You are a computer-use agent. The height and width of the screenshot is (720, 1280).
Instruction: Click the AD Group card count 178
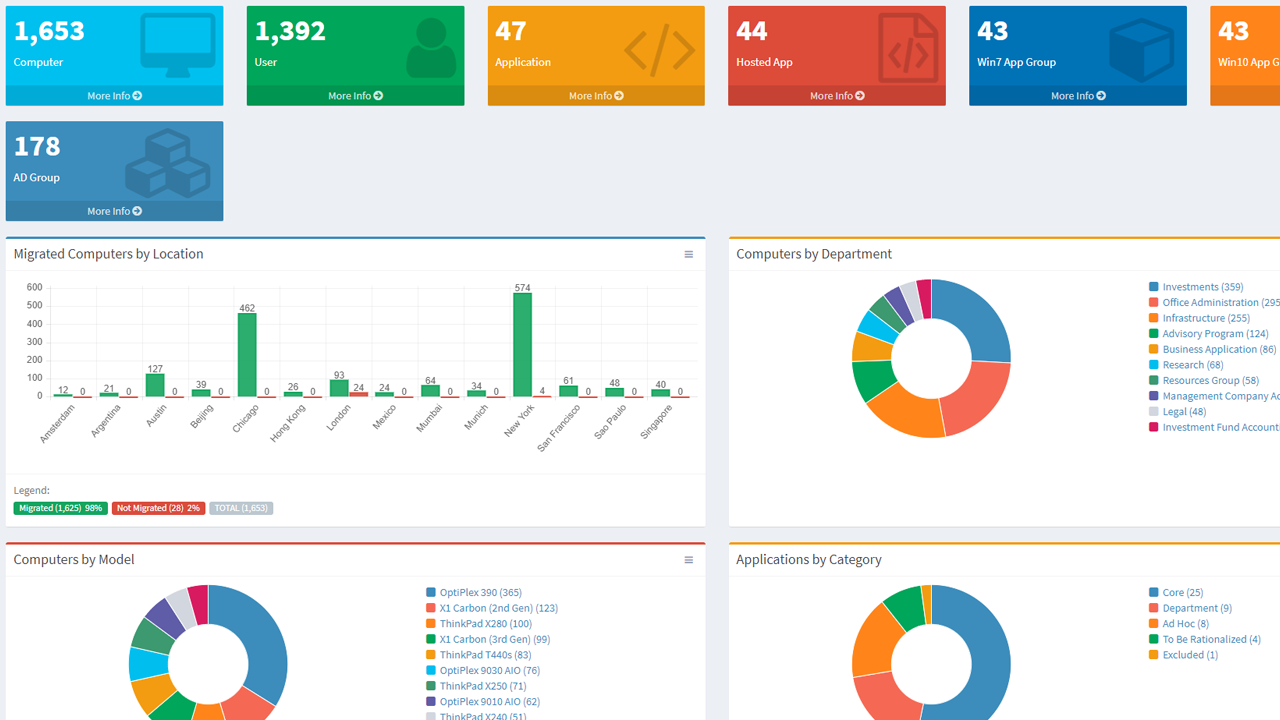[x=37, y=146]
